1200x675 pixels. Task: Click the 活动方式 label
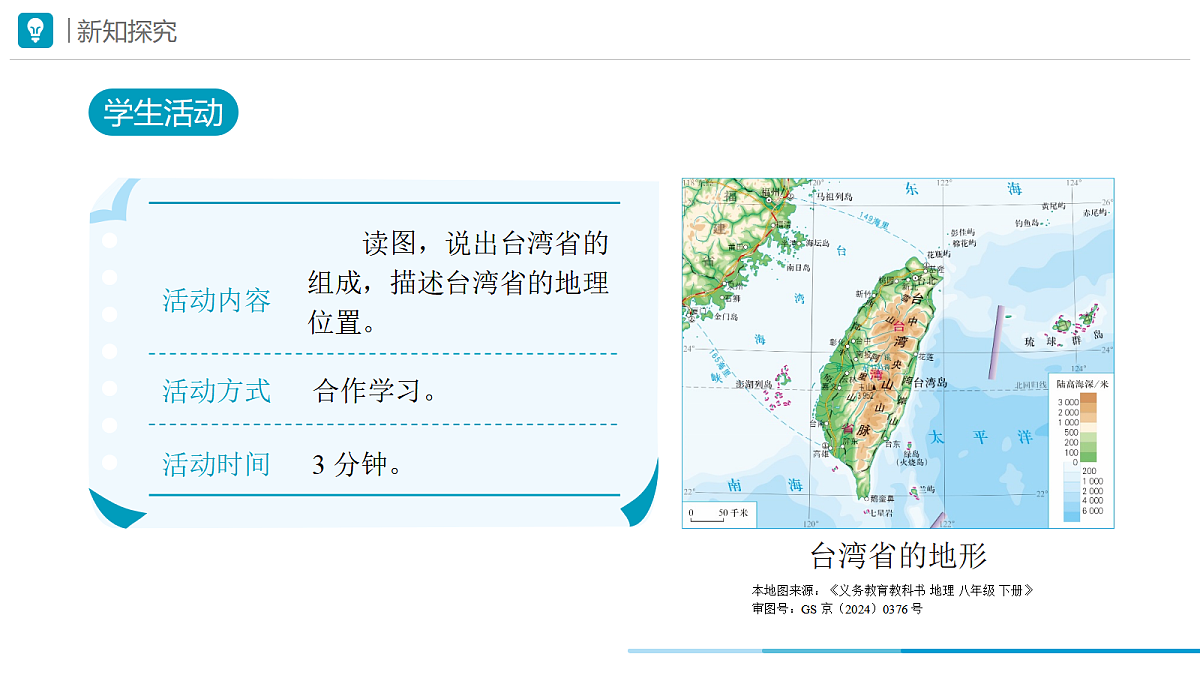pyautogui.click(x=217, y=390)
